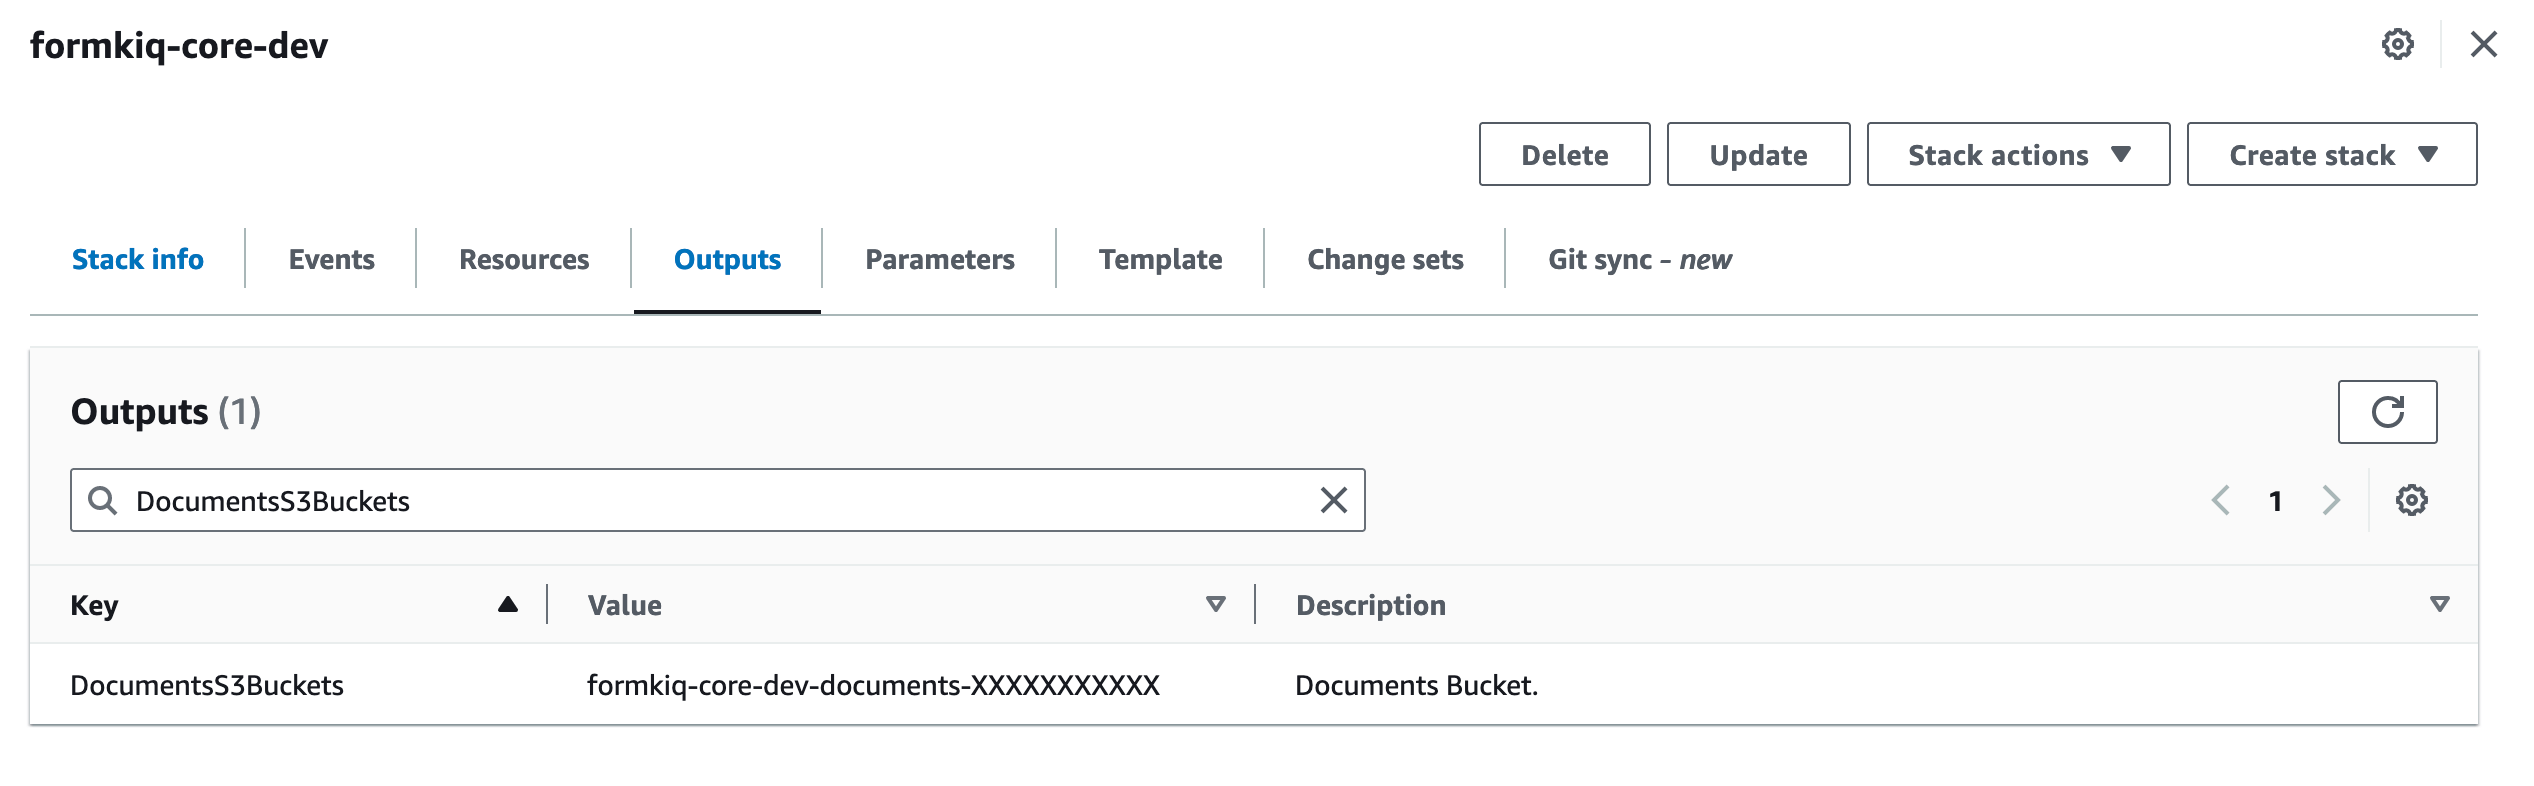Go to next outputs page
The height and width of the screenshot is (786, 2534).
pos(2331,500)
